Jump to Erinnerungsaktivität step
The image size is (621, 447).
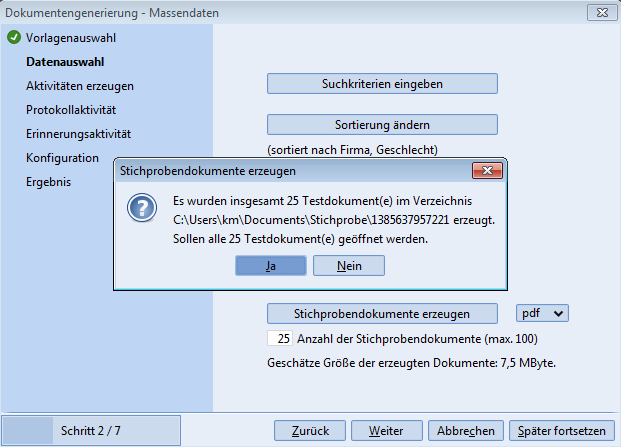point(79,133)
